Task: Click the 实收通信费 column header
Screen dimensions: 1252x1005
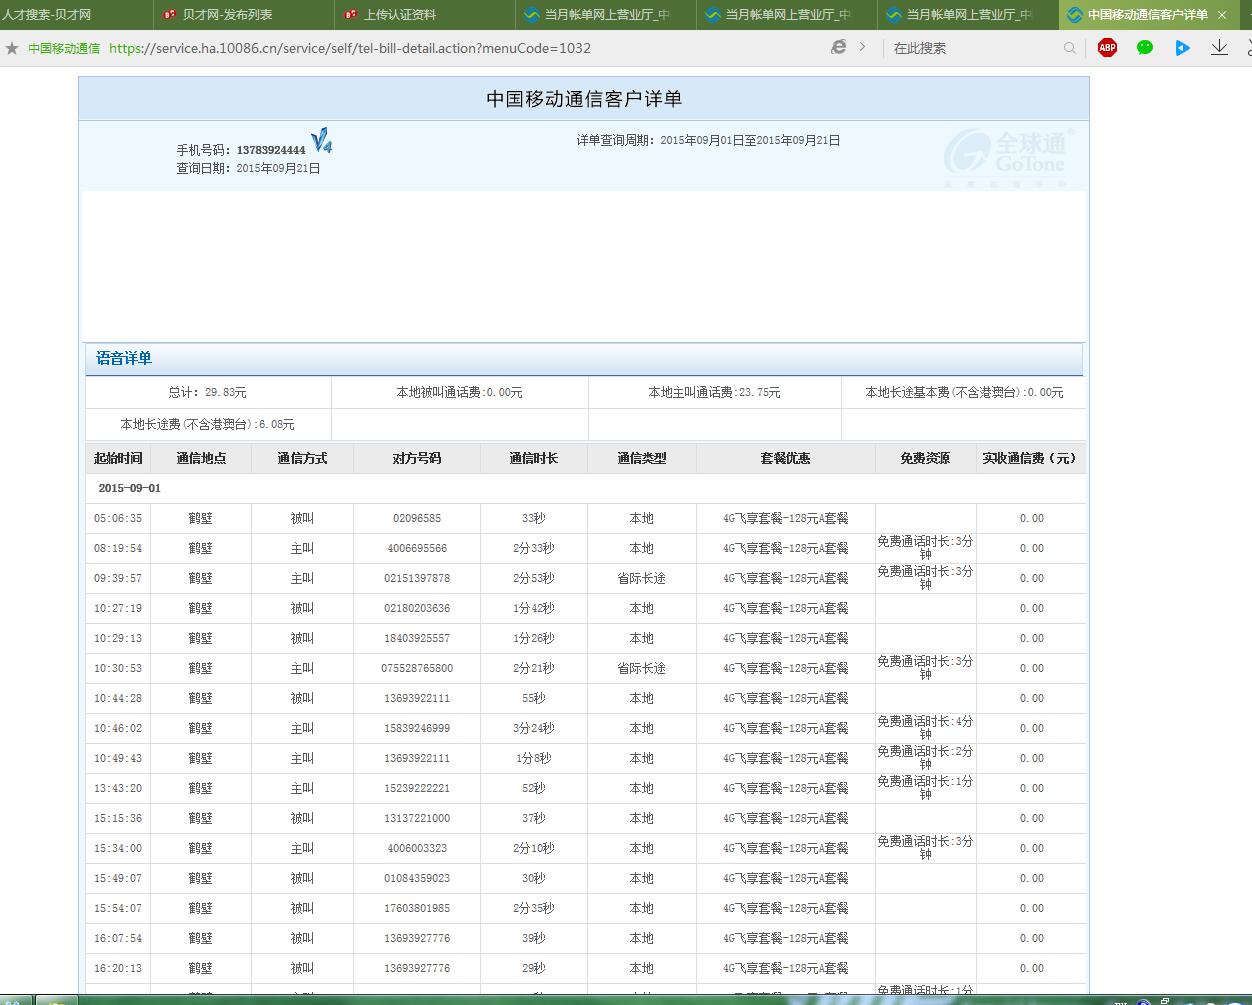Action: tap(1029, 458)
